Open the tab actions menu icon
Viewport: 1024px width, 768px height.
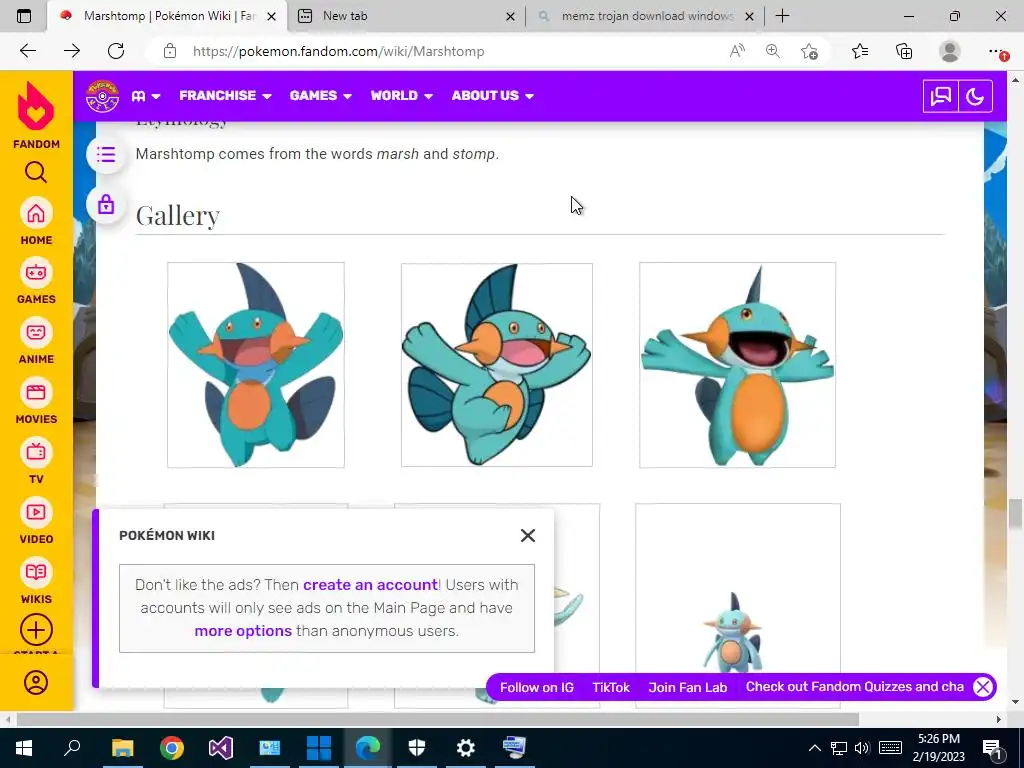point(24,16)
